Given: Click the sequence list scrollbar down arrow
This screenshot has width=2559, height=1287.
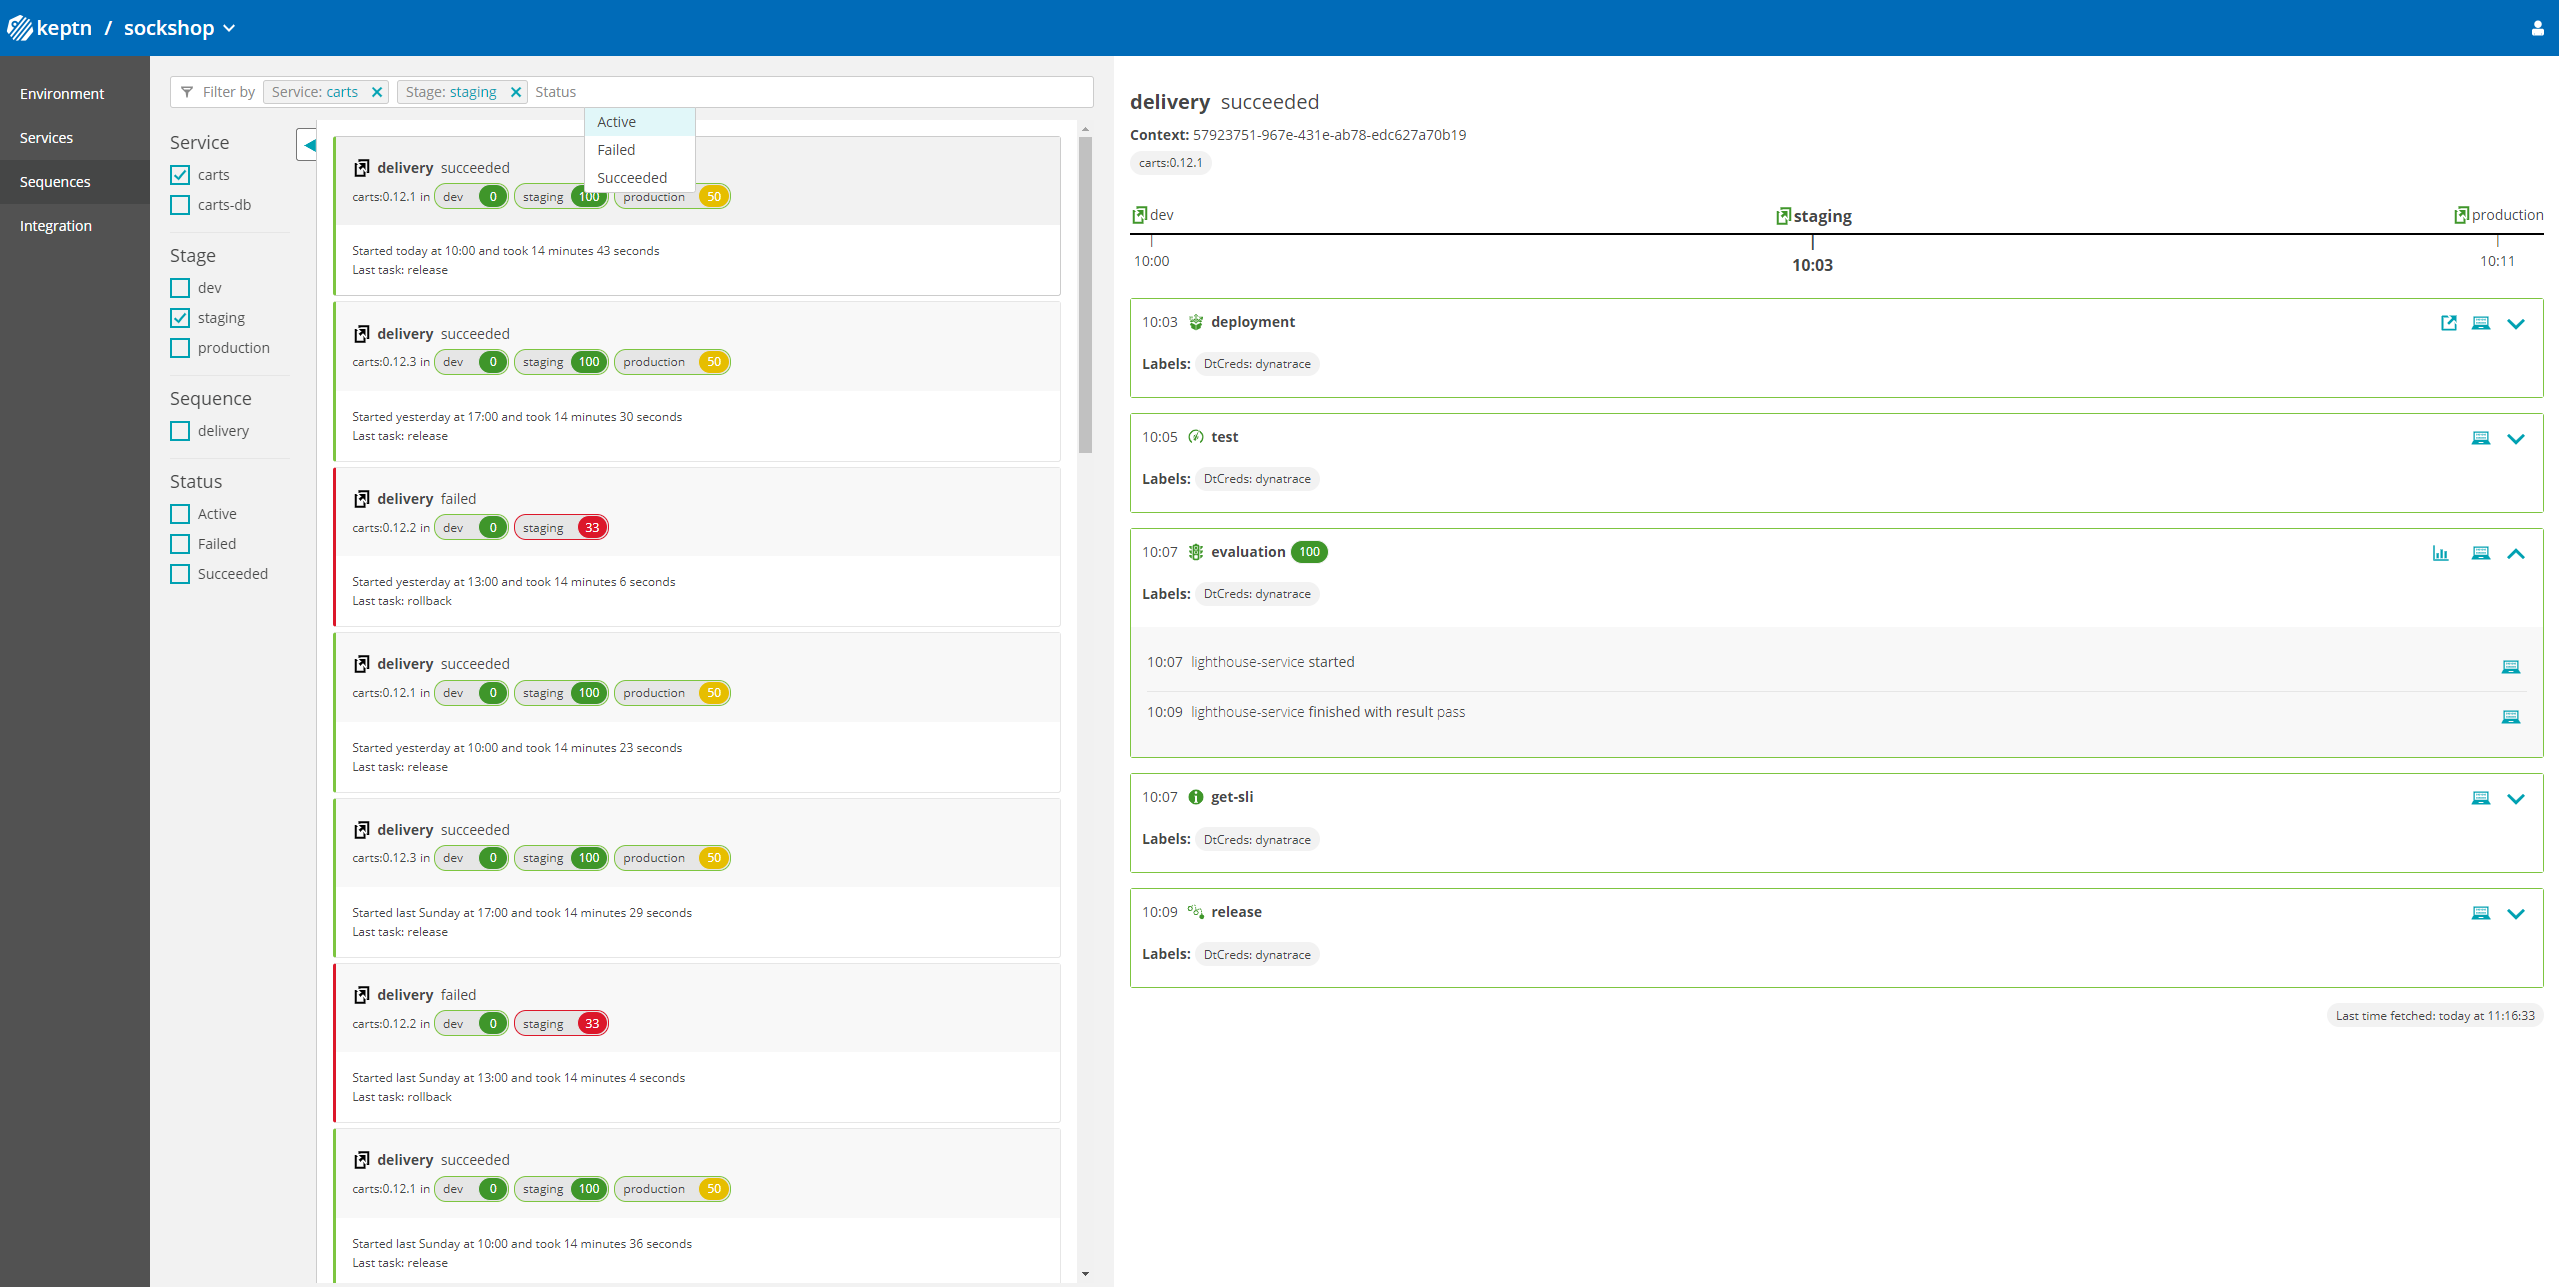Looking at the screenshot, I should (1085, 1274).
